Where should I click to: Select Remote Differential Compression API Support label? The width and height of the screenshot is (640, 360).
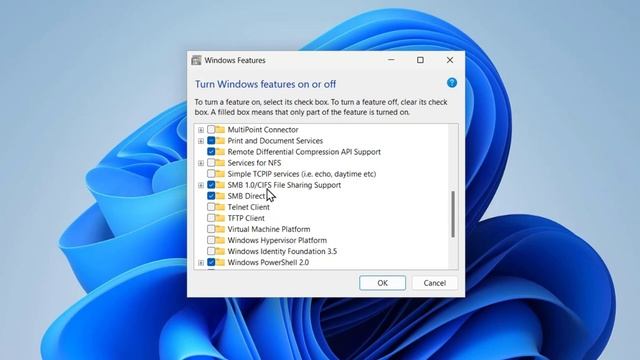(304, 152)
